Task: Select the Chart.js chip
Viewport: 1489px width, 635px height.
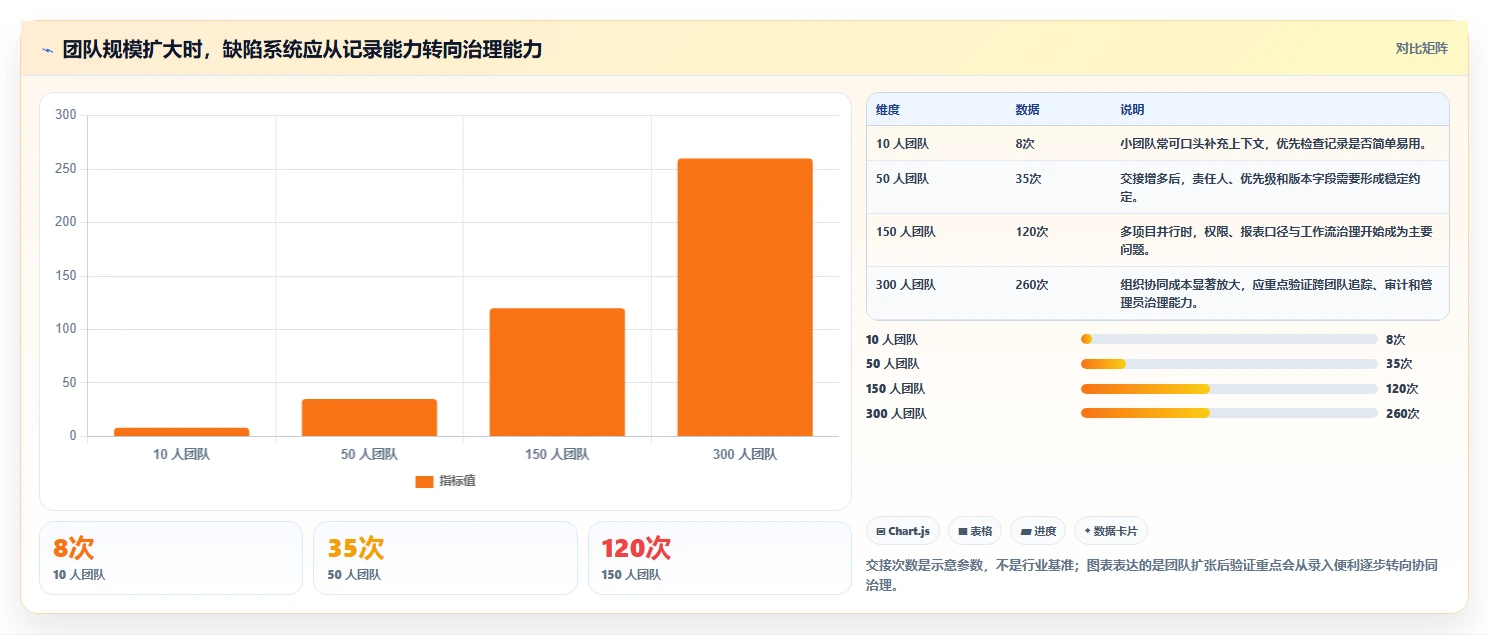Action: (x=903, y=531)
